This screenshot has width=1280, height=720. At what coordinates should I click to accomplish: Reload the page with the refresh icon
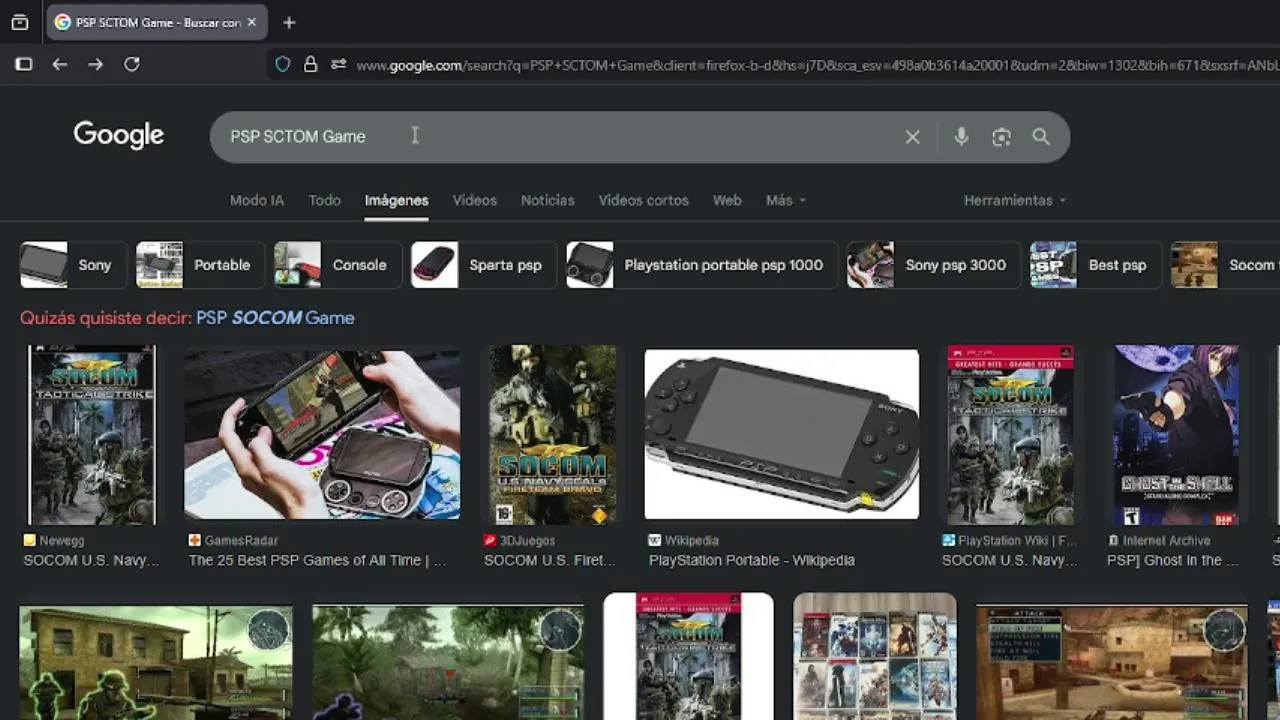(131, 64)
